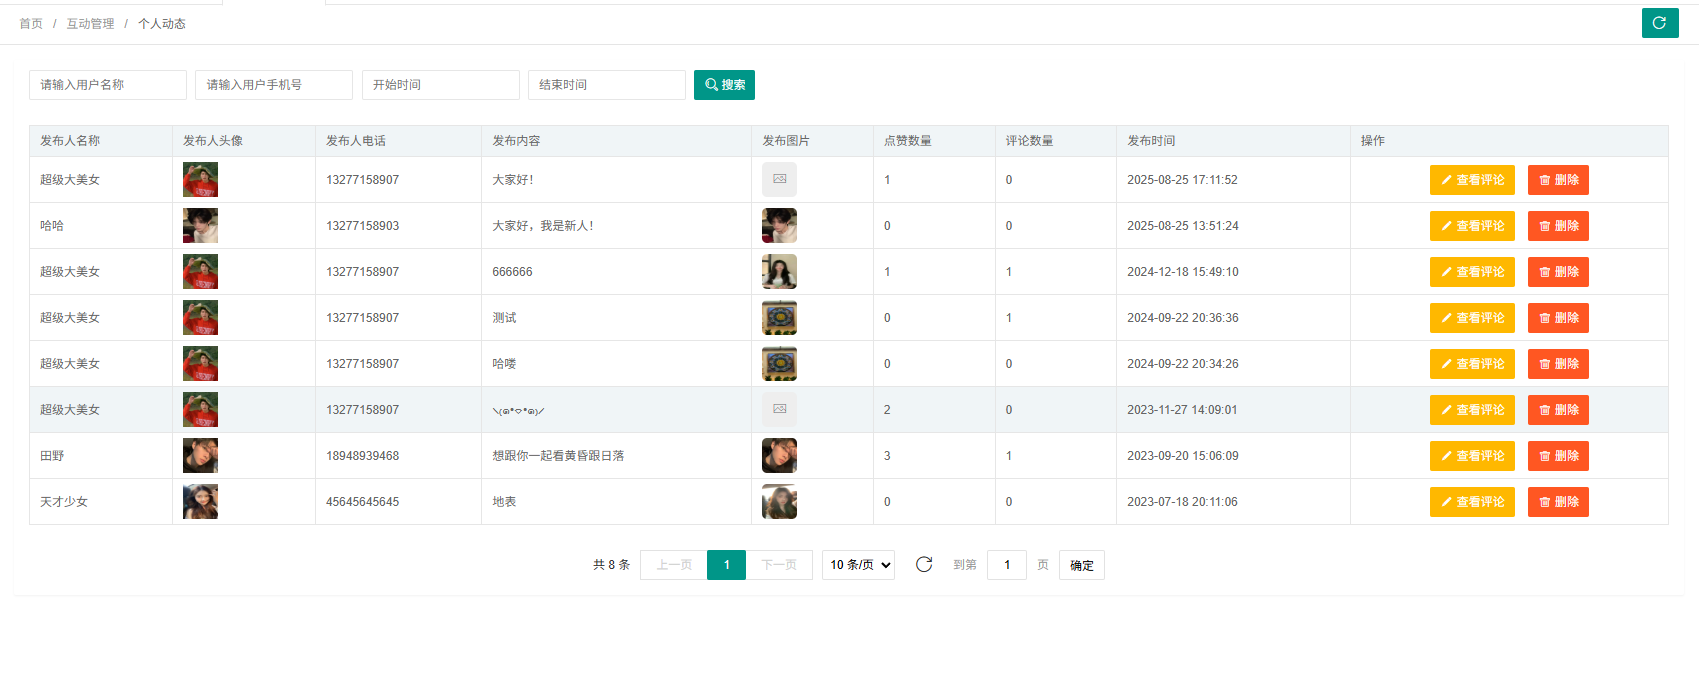Open the 结束时间 date picker

(x=606, y=85)
